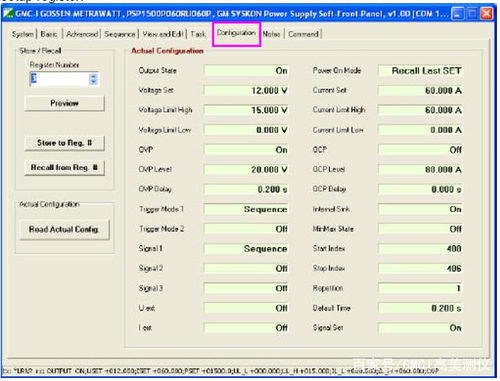
Task: Select the View and Edit tab
Action: point(163,34)
